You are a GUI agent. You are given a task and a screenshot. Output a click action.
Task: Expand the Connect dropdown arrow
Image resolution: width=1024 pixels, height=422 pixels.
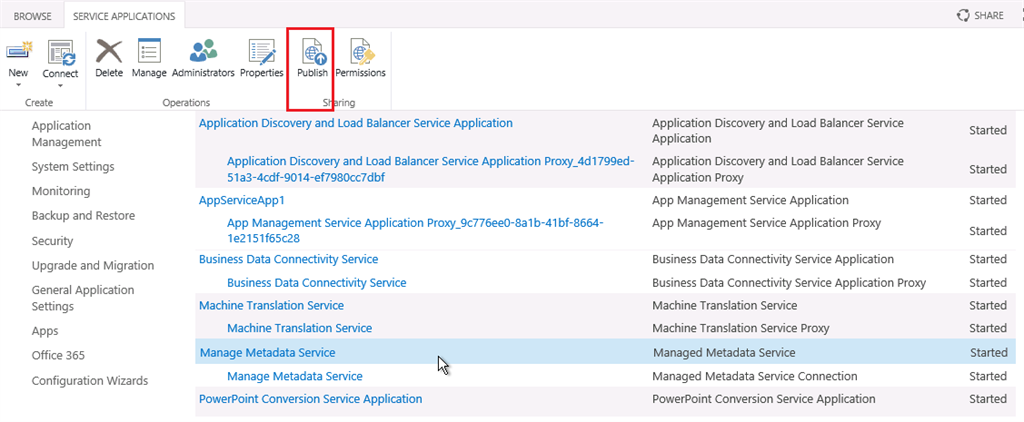click(60, 85)
